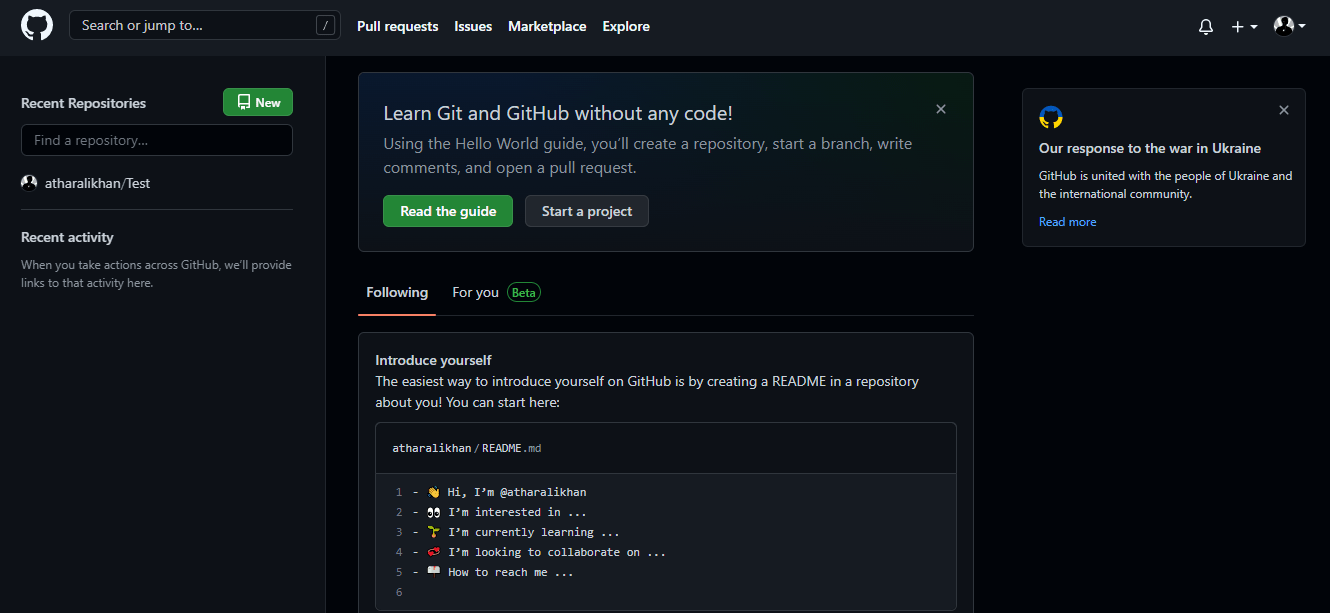The height and width of the screenshot is (613, 1330).
Task: Open the Read more link
Action: click(x=1067, y=222)
